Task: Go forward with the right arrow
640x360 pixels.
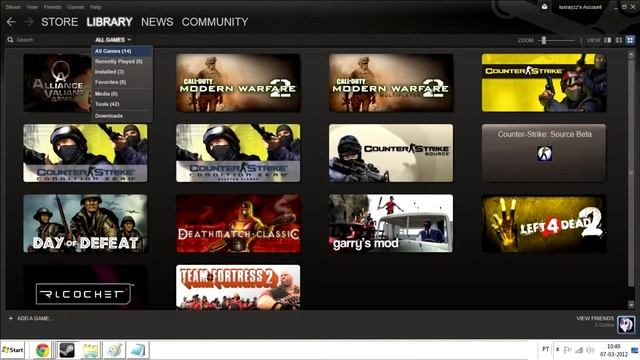Action: click(x=29, y=22)
